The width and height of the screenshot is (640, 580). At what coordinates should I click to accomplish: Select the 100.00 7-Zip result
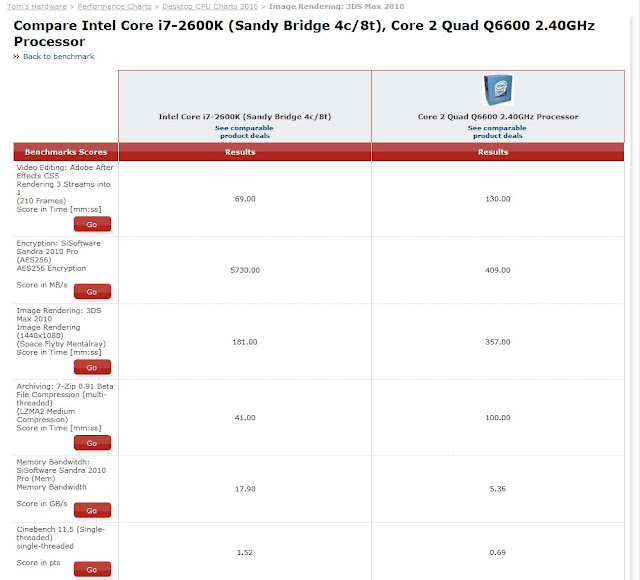tap(498, 418)
